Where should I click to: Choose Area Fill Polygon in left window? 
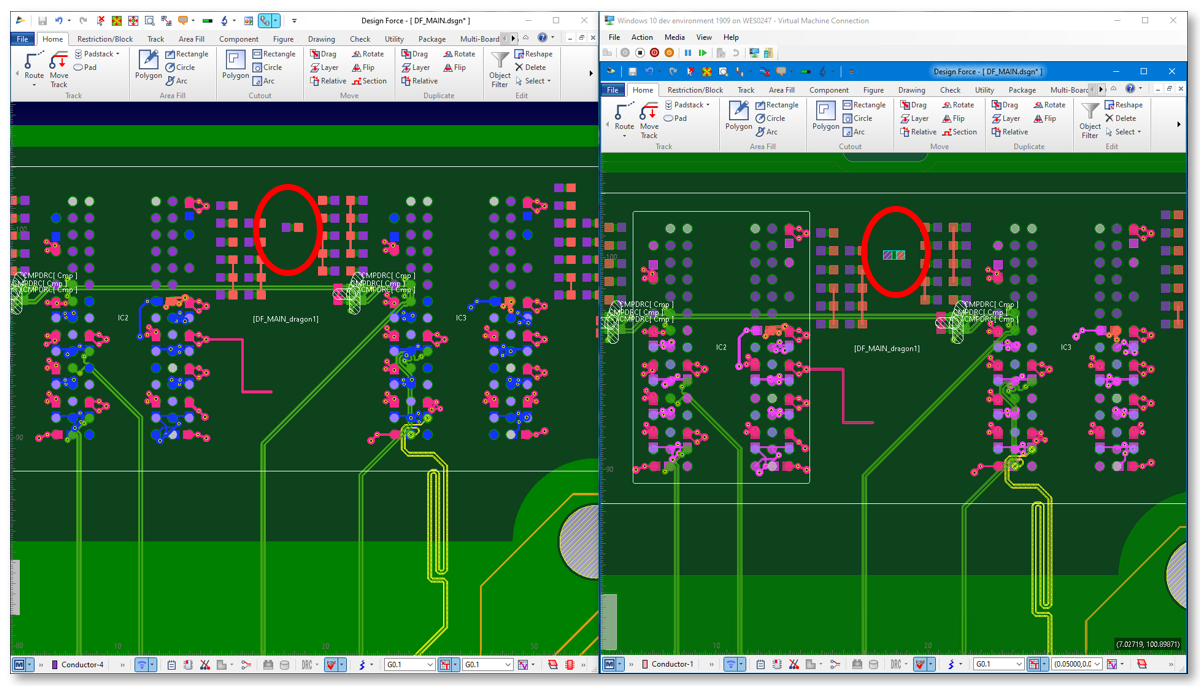(x=148, y=64)
